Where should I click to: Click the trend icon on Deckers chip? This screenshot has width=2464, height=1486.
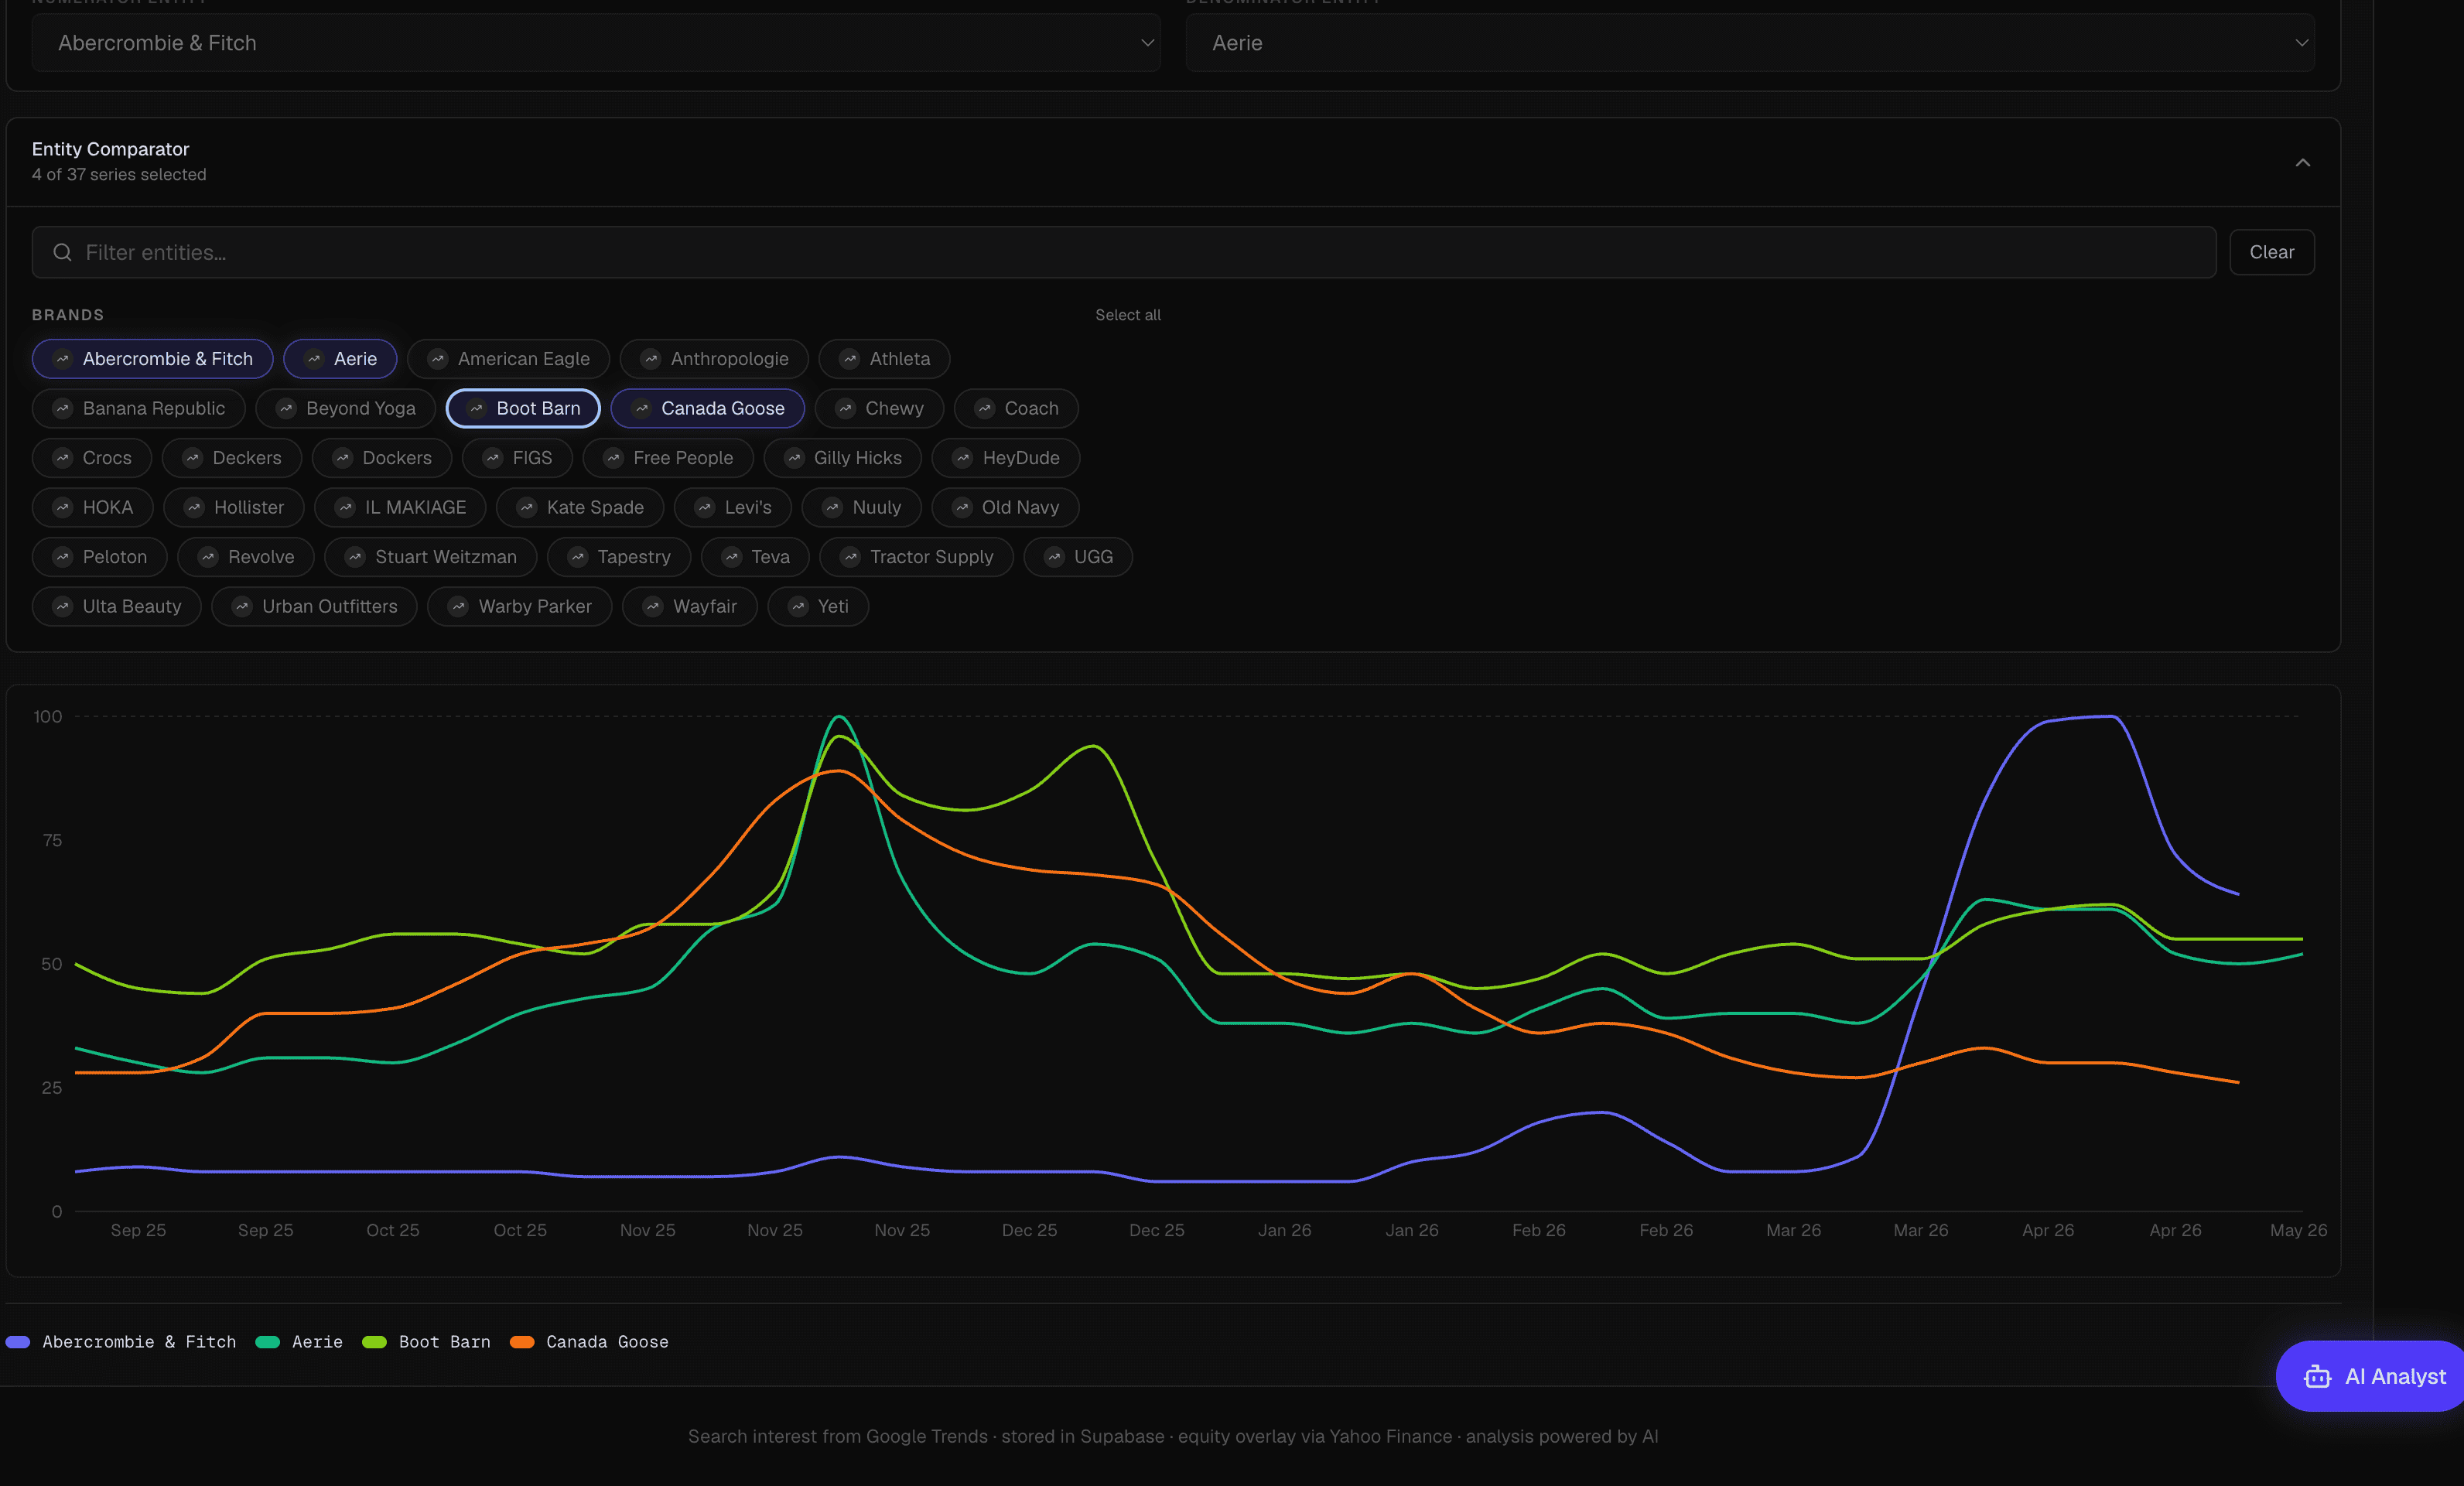point(192,458)
